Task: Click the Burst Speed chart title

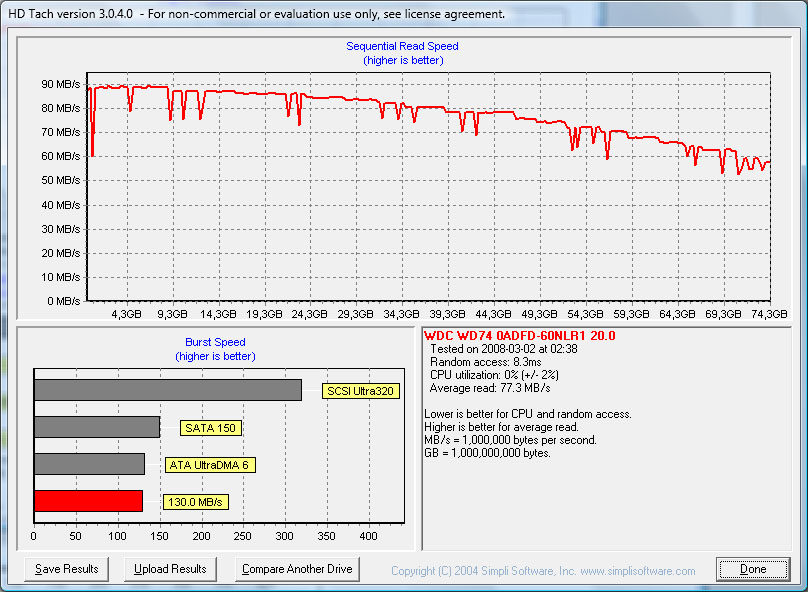Action: 215,342
